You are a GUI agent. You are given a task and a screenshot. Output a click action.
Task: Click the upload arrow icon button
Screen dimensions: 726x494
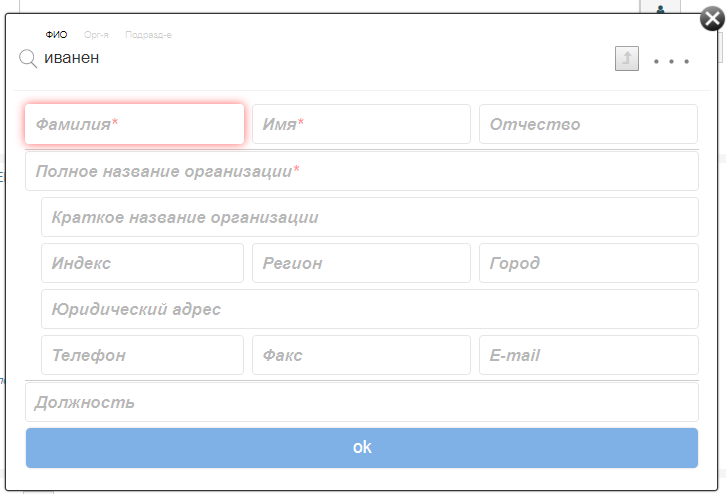(626, 59)
